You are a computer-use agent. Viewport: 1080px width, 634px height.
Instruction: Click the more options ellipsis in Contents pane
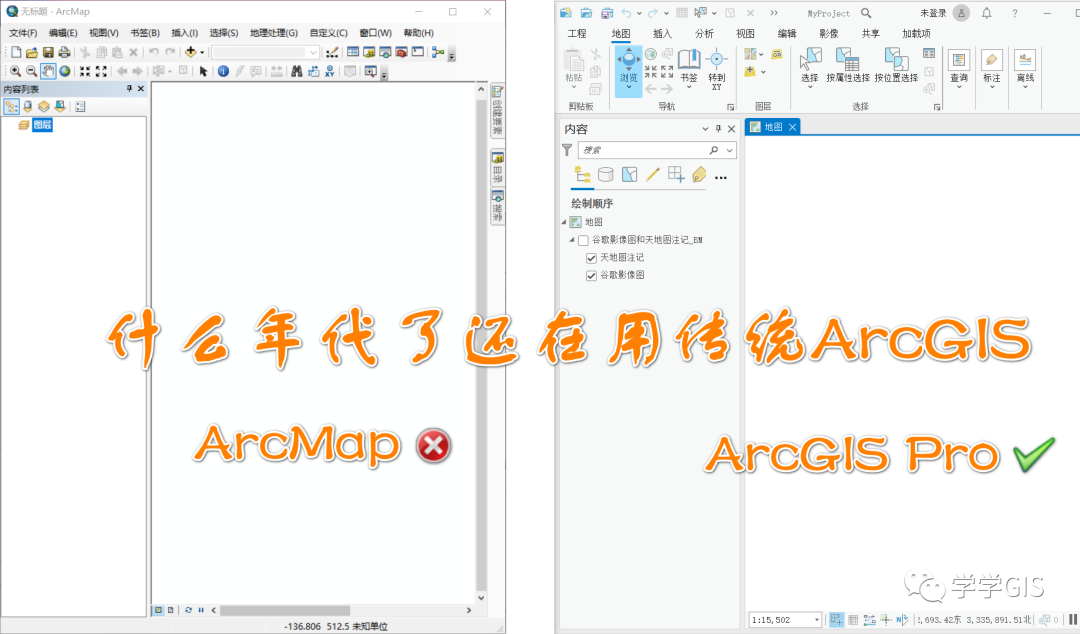point(720,177)
